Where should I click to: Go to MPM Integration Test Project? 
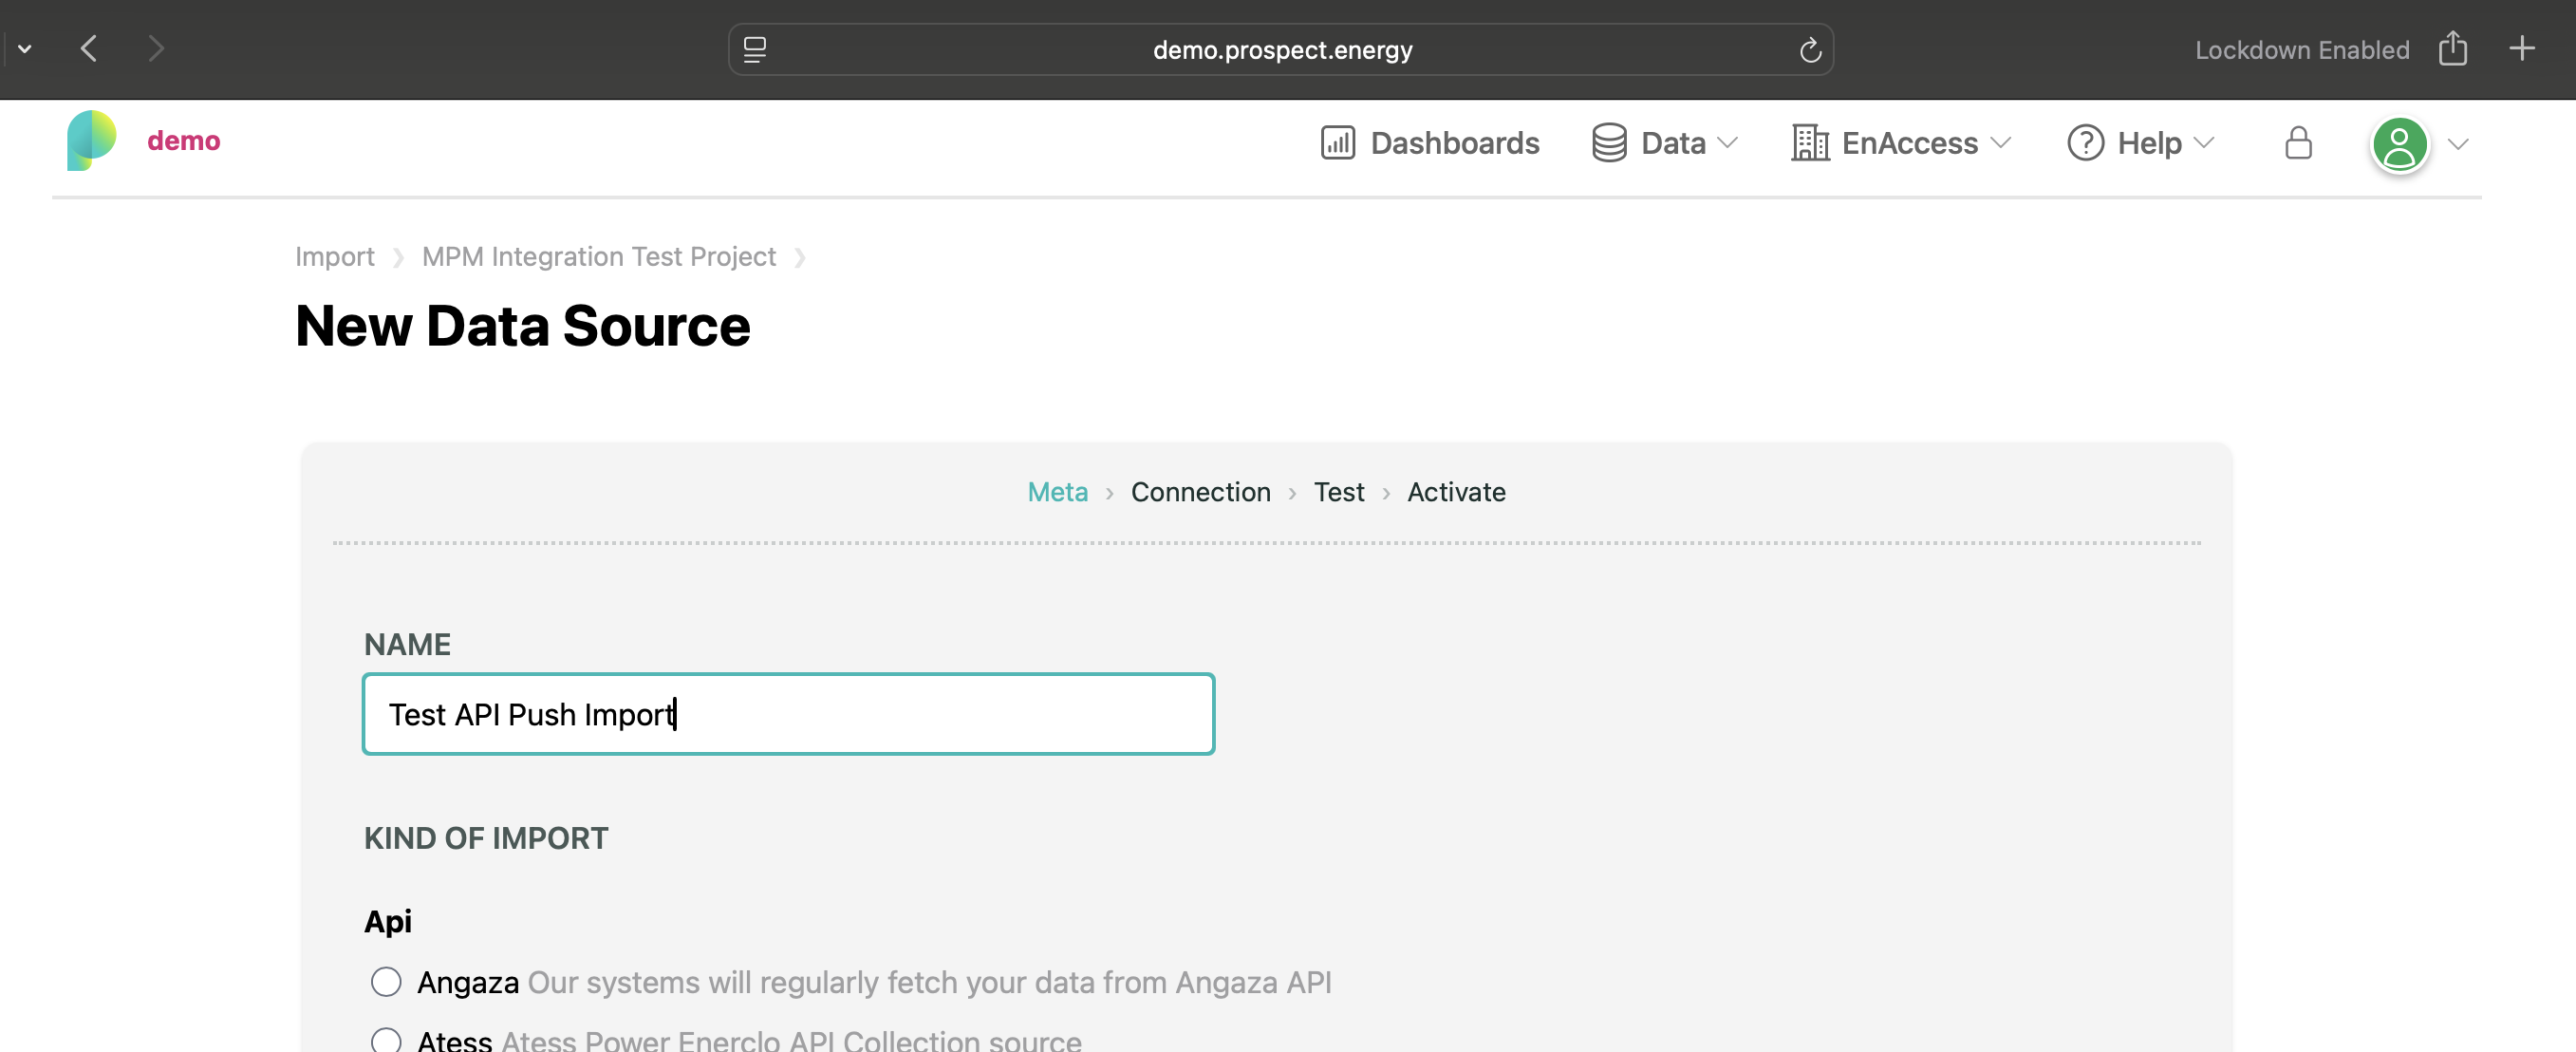click(597, 256)
